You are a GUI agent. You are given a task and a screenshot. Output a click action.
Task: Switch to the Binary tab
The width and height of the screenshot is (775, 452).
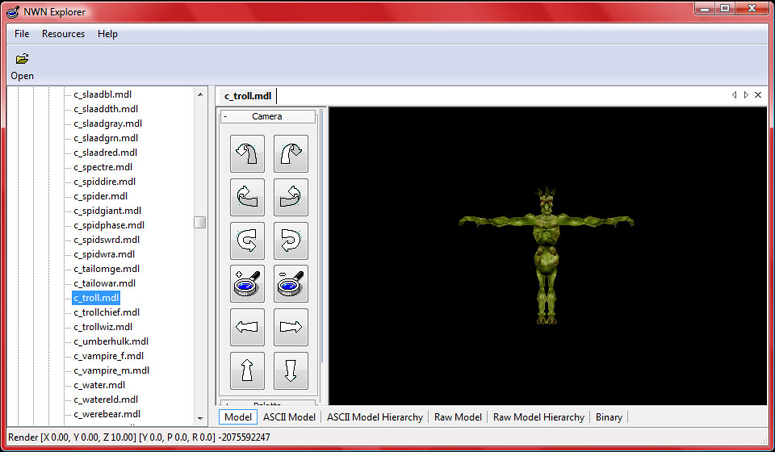608,417
